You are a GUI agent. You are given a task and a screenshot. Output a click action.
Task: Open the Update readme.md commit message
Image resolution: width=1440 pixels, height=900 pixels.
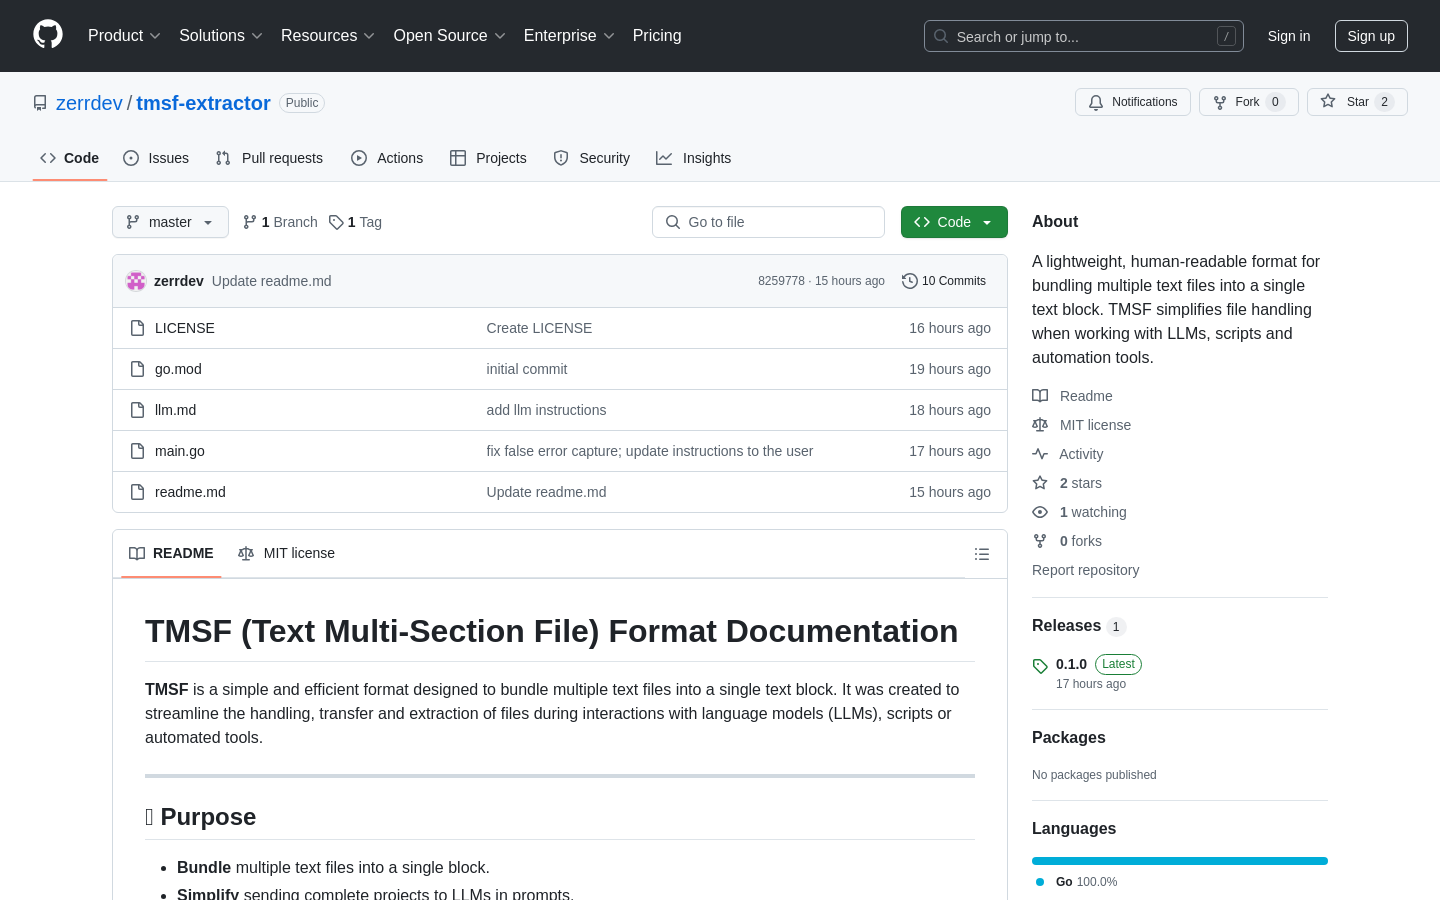click(x=272, y=281)
